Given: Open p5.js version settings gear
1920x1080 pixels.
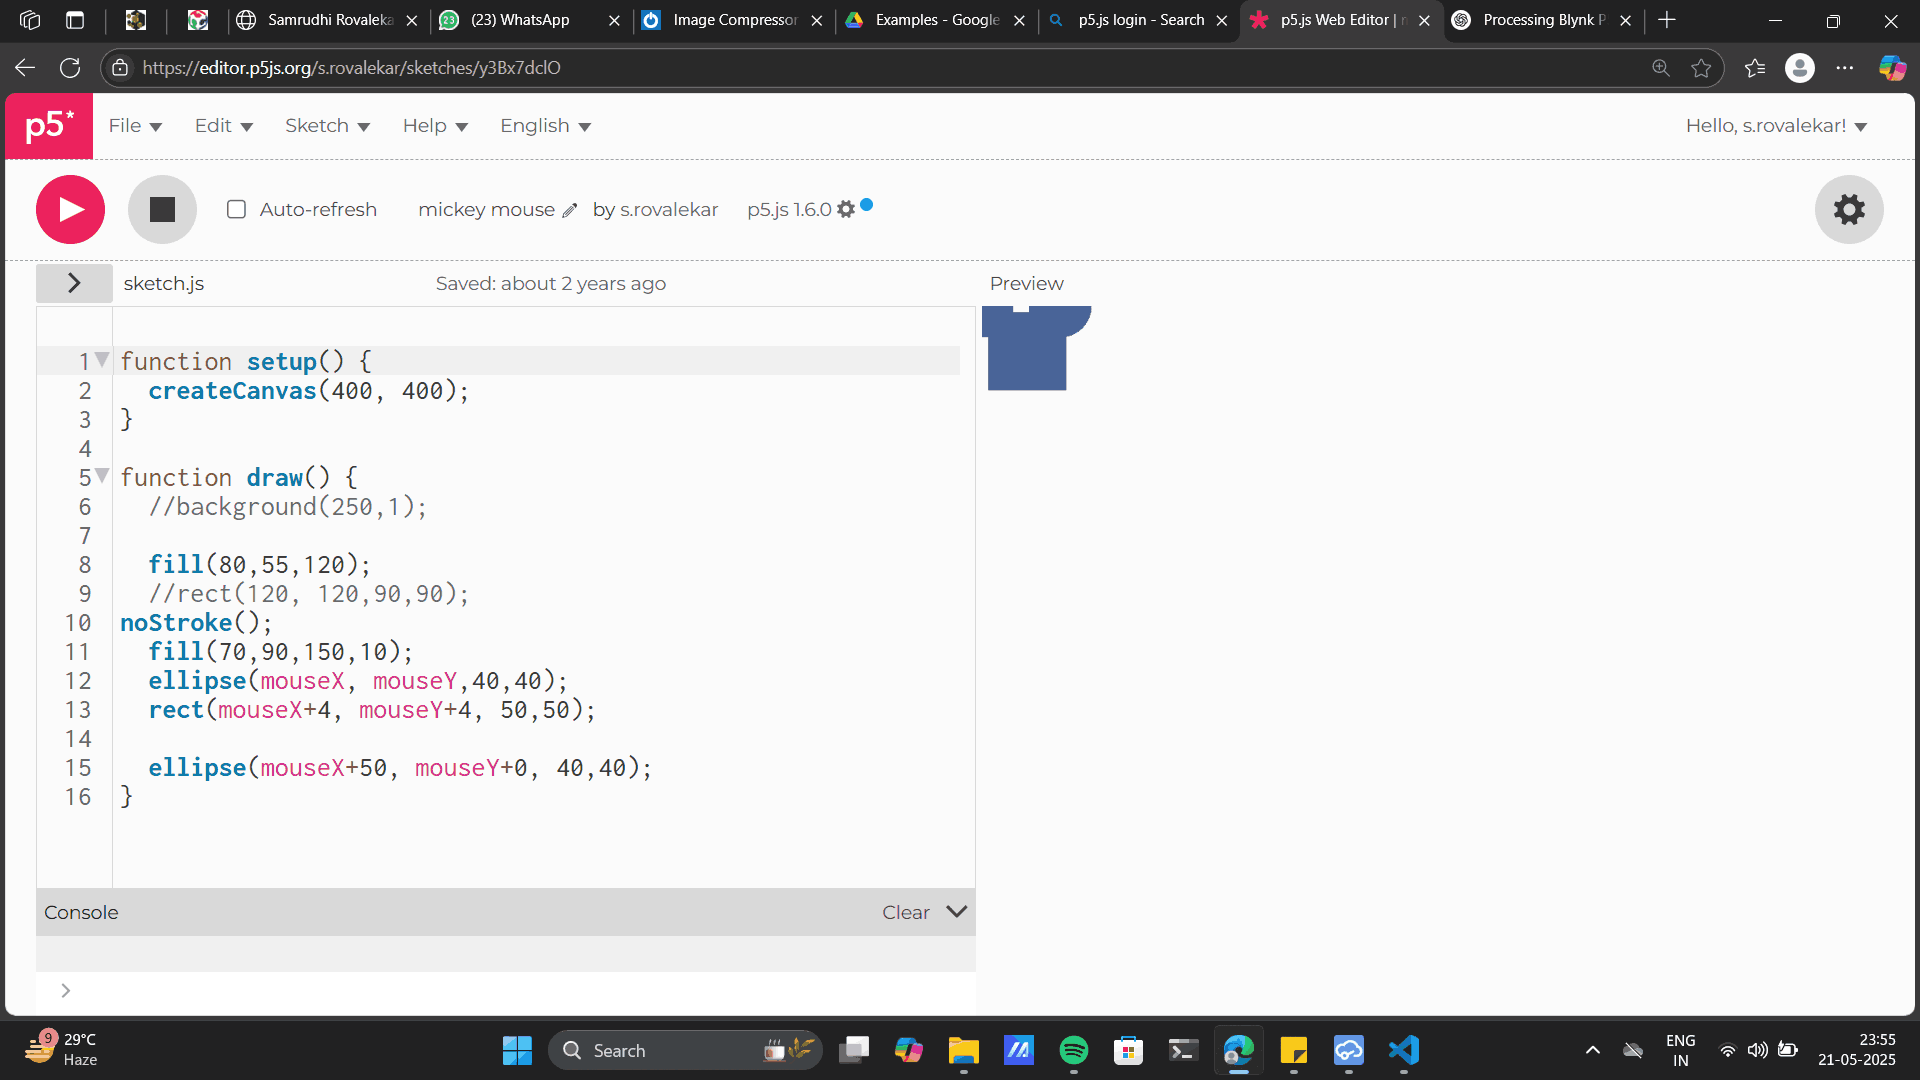Looking at the screenshot, I should click(x=846, y=209).
